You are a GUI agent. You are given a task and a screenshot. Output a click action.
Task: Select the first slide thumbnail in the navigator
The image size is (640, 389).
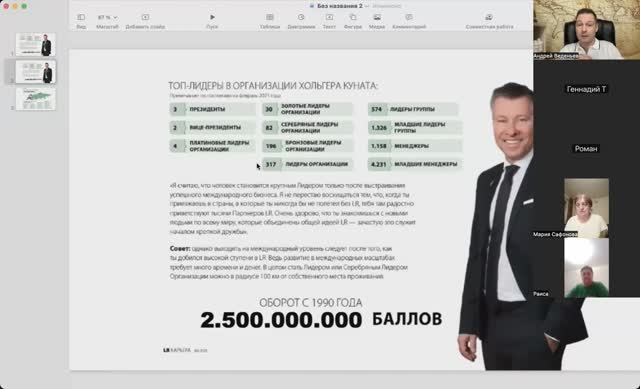point(36,44)
